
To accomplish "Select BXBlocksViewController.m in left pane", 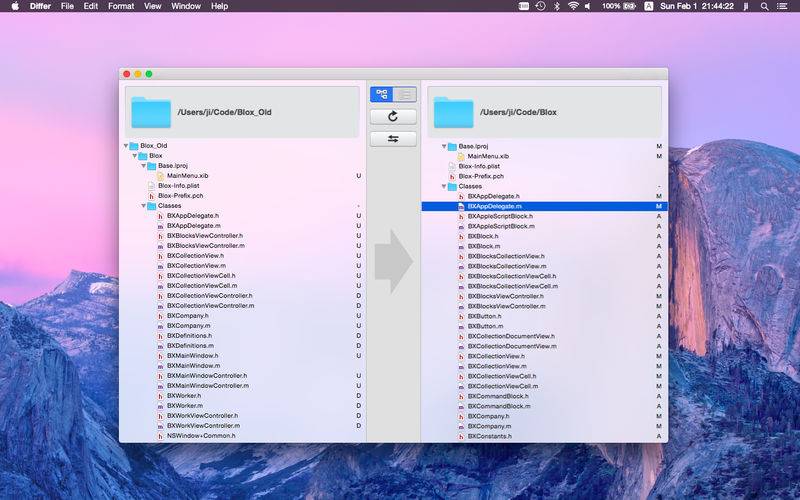I will tap(206, 245).
